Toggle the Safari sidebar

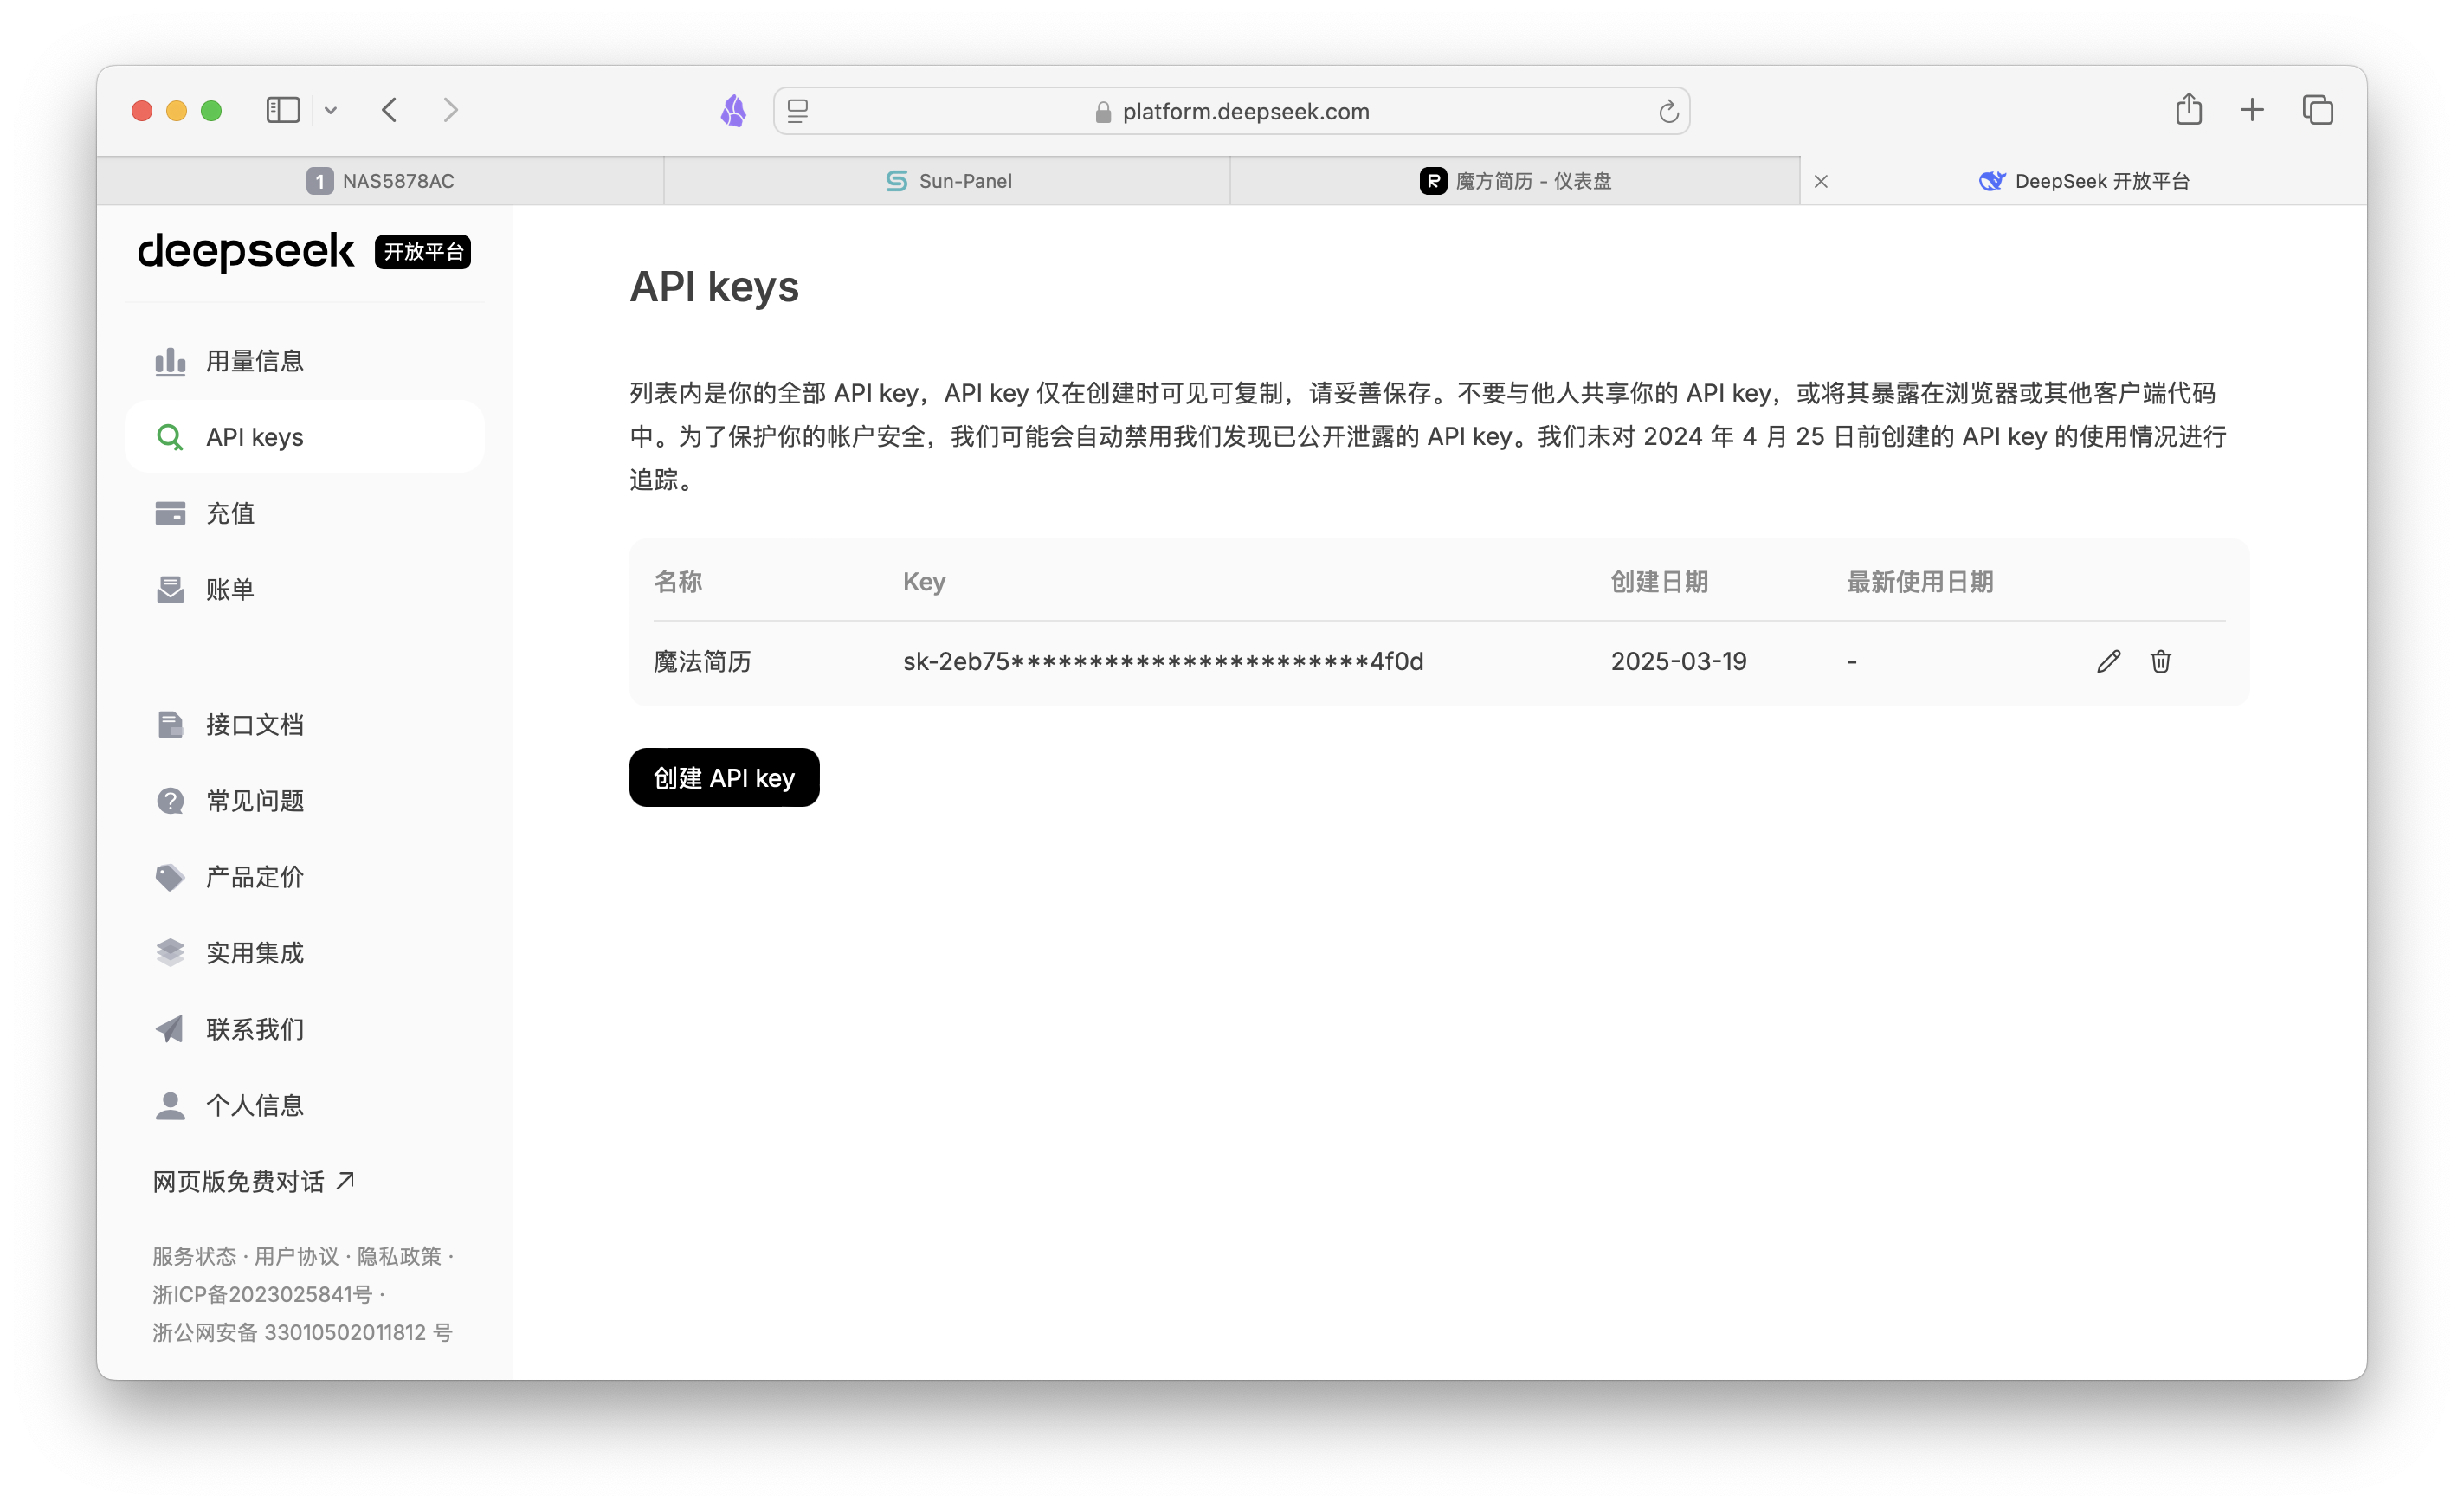[x=283, y=110]
